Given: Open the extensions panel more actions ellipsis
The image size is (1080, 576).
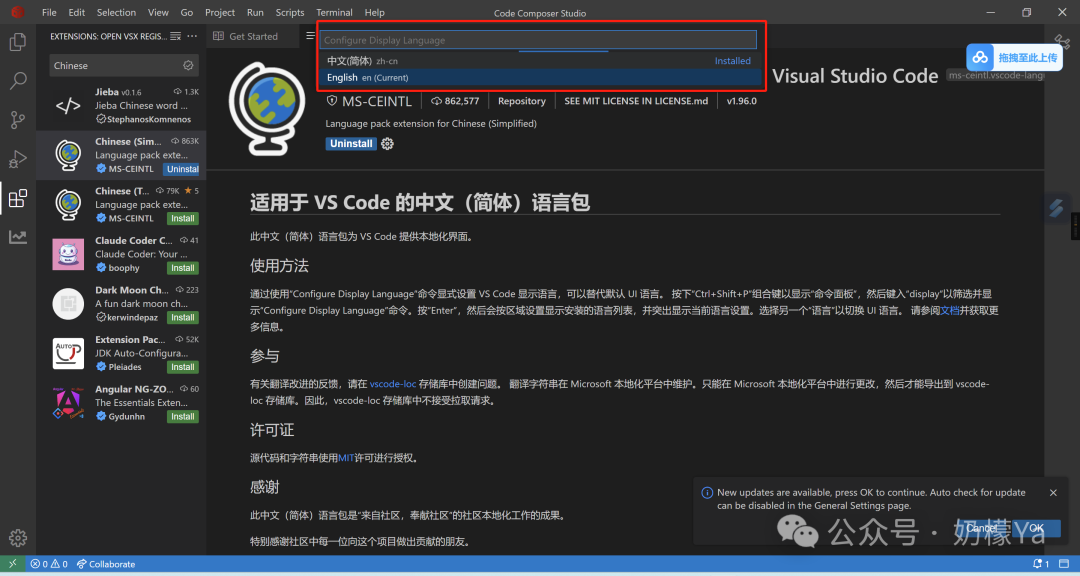Looking at the screenshot, I should [x=192, y=36].
